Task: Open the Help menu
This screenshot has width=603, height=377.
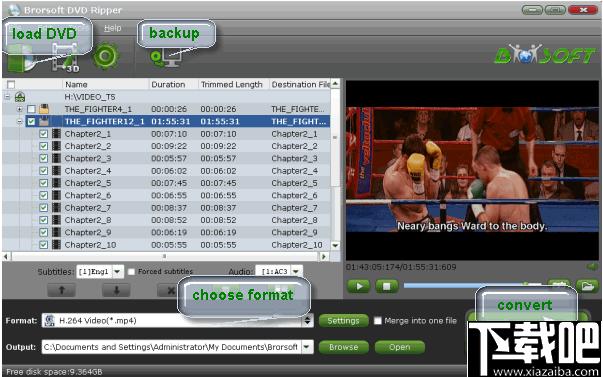Action: 113,28
